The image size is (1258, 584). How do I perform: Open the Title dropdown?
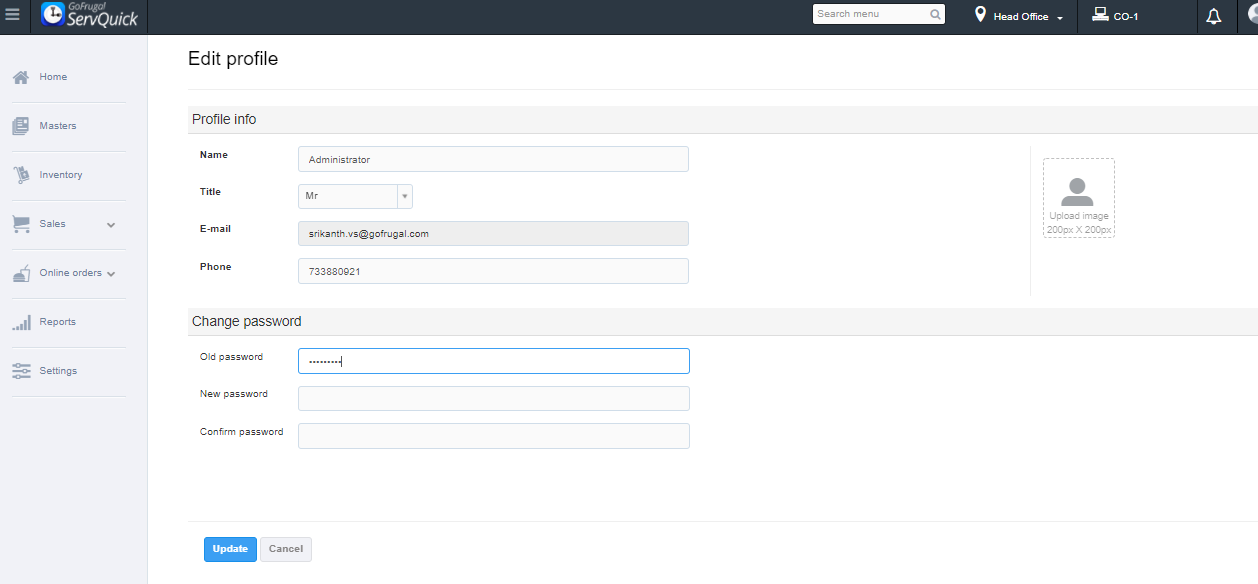tap(355, 197)
